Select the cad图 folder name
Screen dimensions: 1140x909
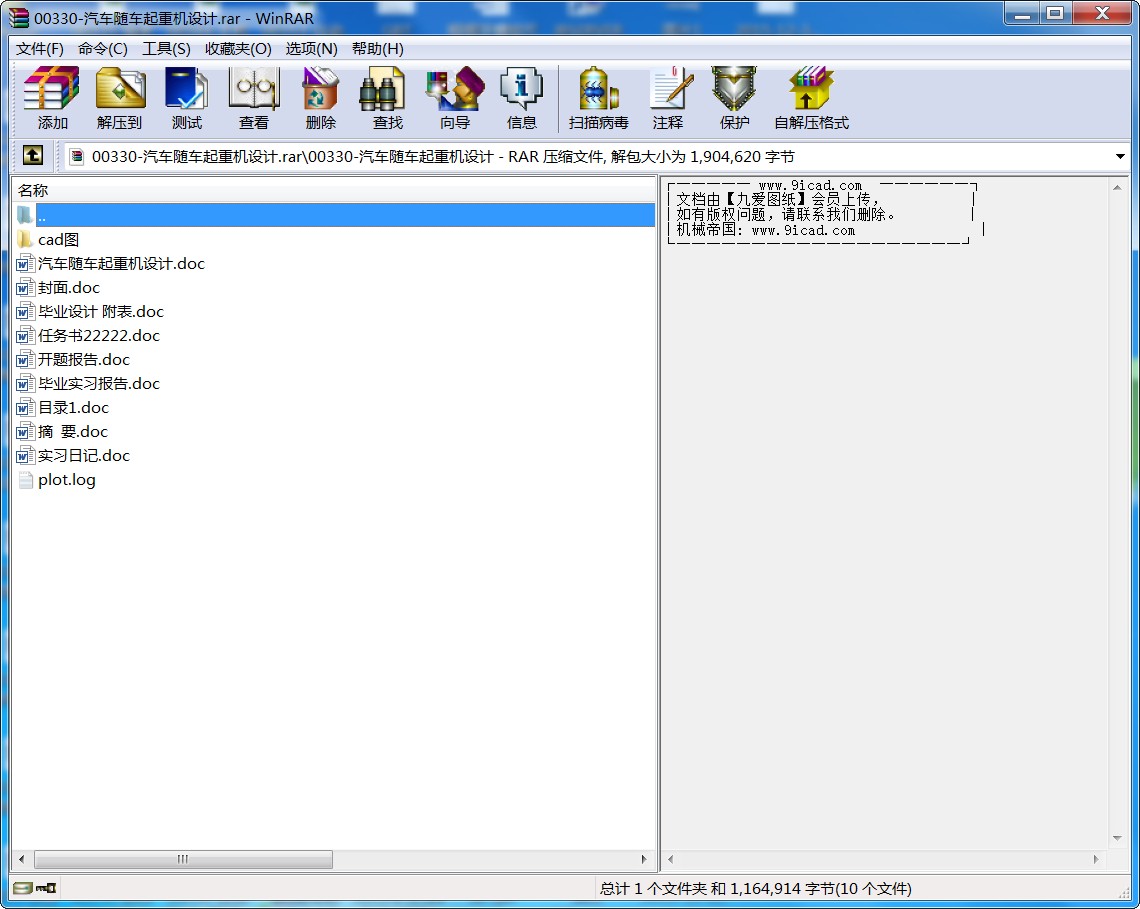click(x=58, y=239)
